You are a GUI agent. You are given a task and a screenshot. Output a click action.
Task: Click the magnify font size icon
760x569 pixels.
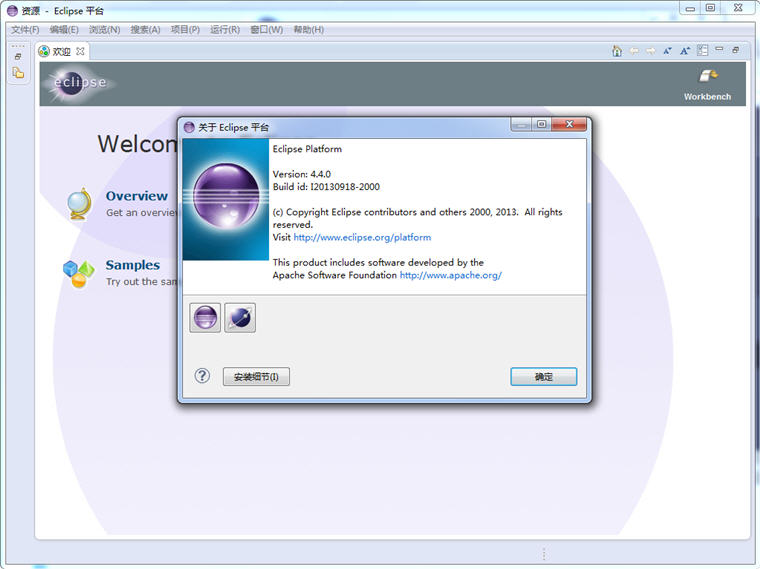[685, 51]
